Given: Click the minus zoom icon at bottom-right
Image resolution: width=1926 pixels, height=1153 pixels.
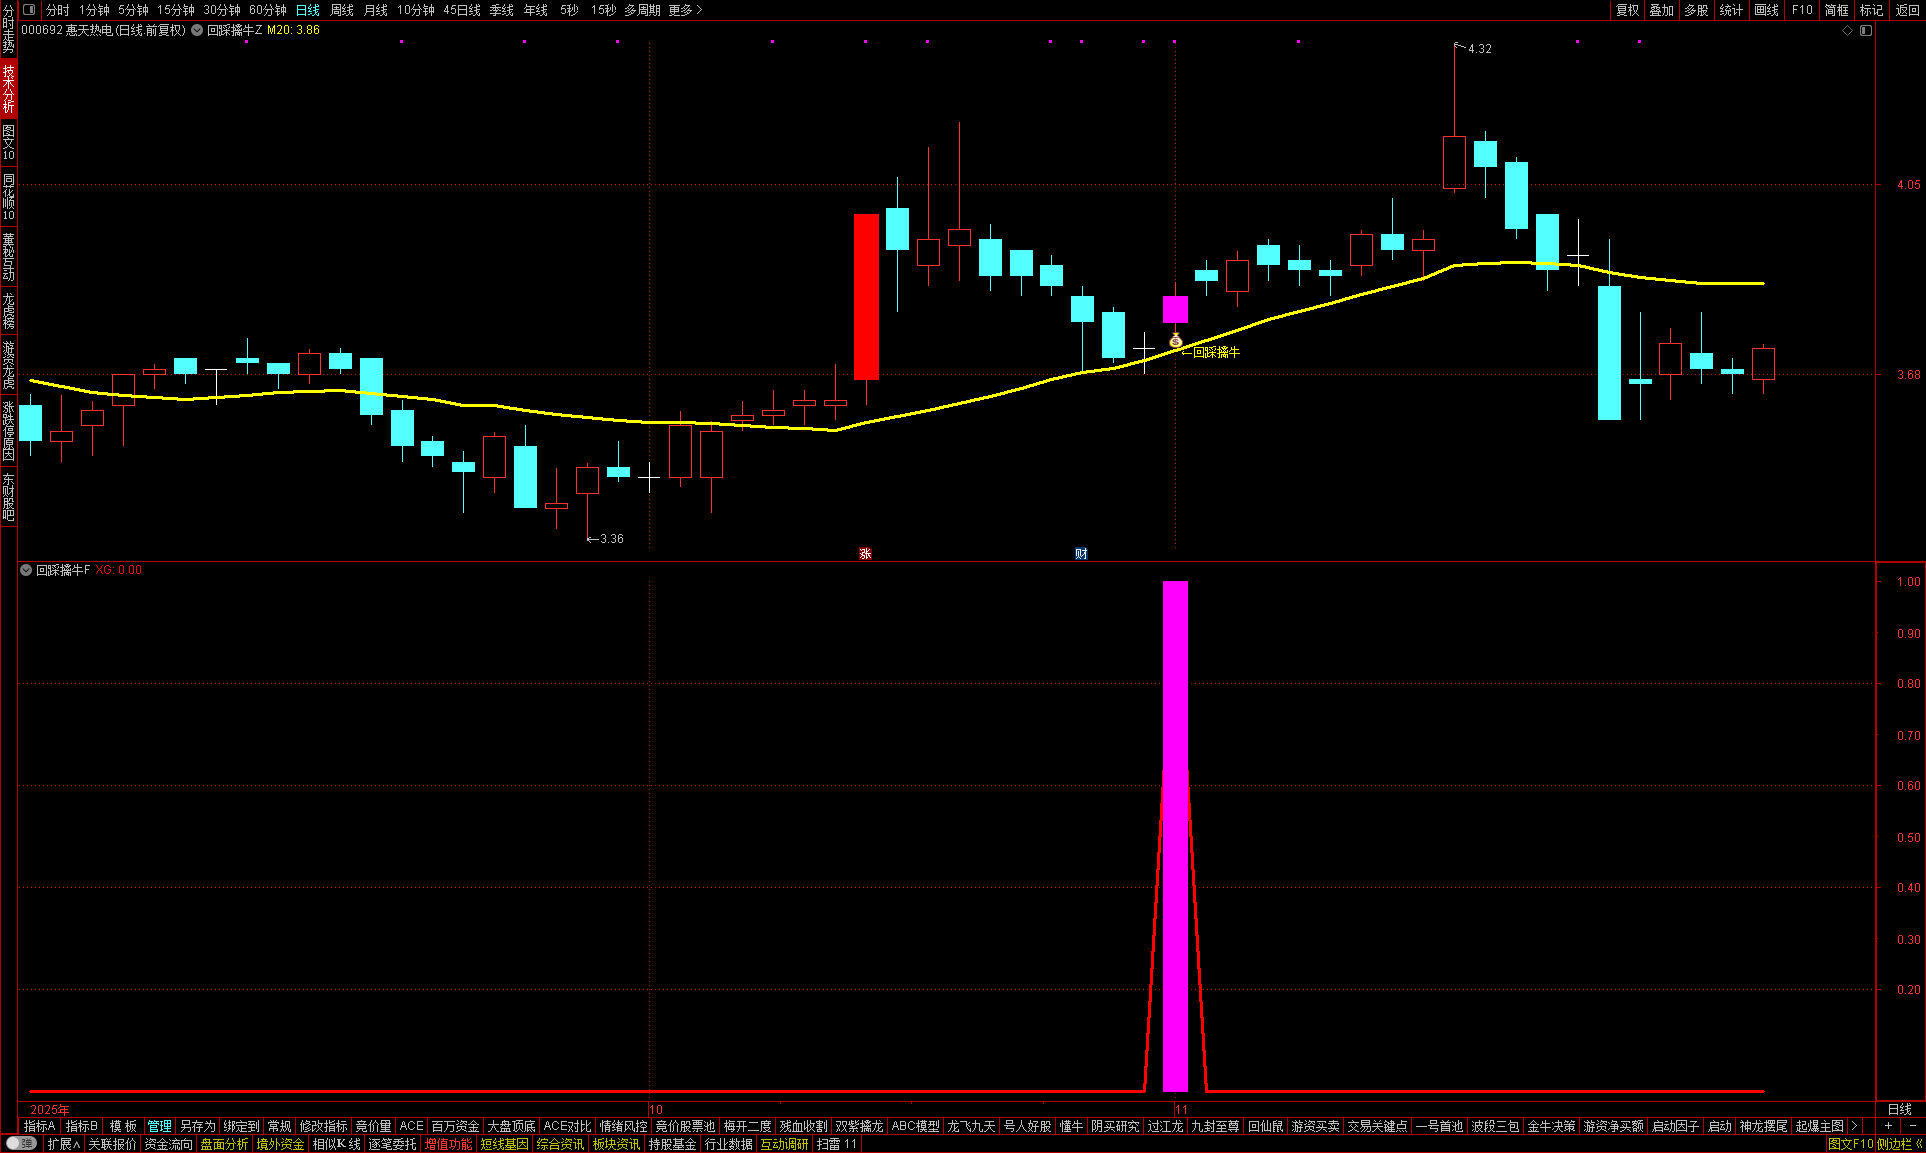Looking at the screenshot, I should [x=1912, y=1126].
